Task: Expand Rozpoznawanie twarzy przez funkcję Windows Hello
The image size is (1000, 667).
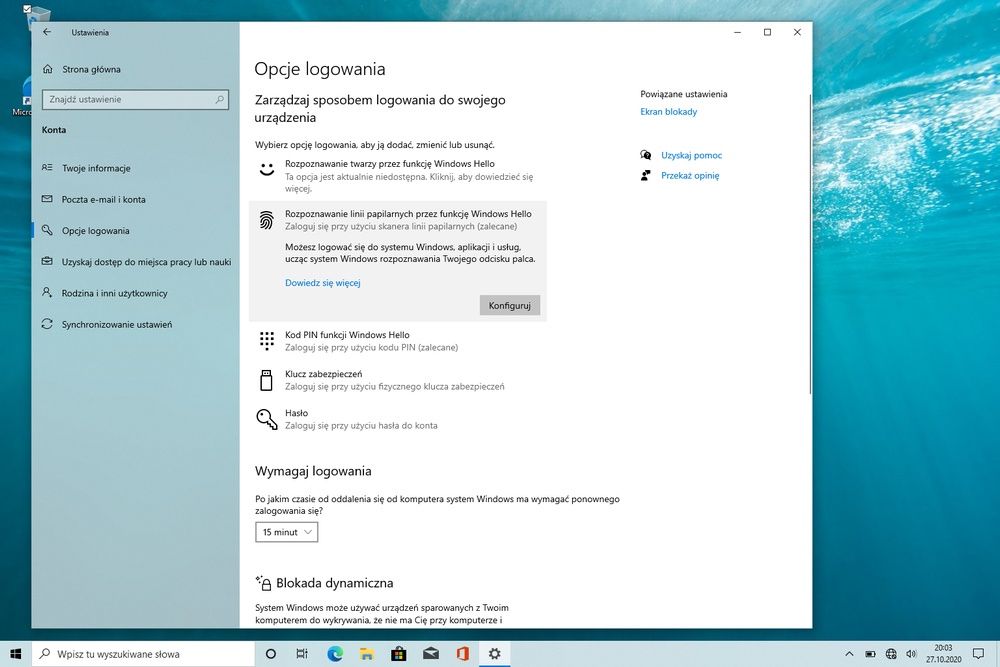Action: (x=398, y=175)
